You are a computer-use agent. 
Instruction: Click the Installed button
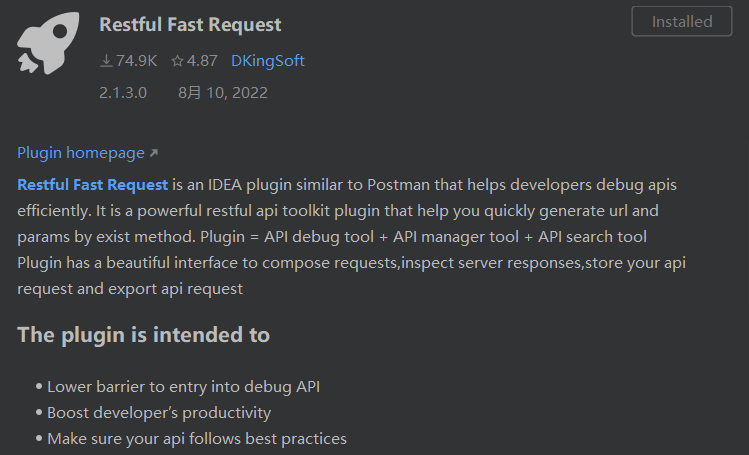[x=682, y=21]
